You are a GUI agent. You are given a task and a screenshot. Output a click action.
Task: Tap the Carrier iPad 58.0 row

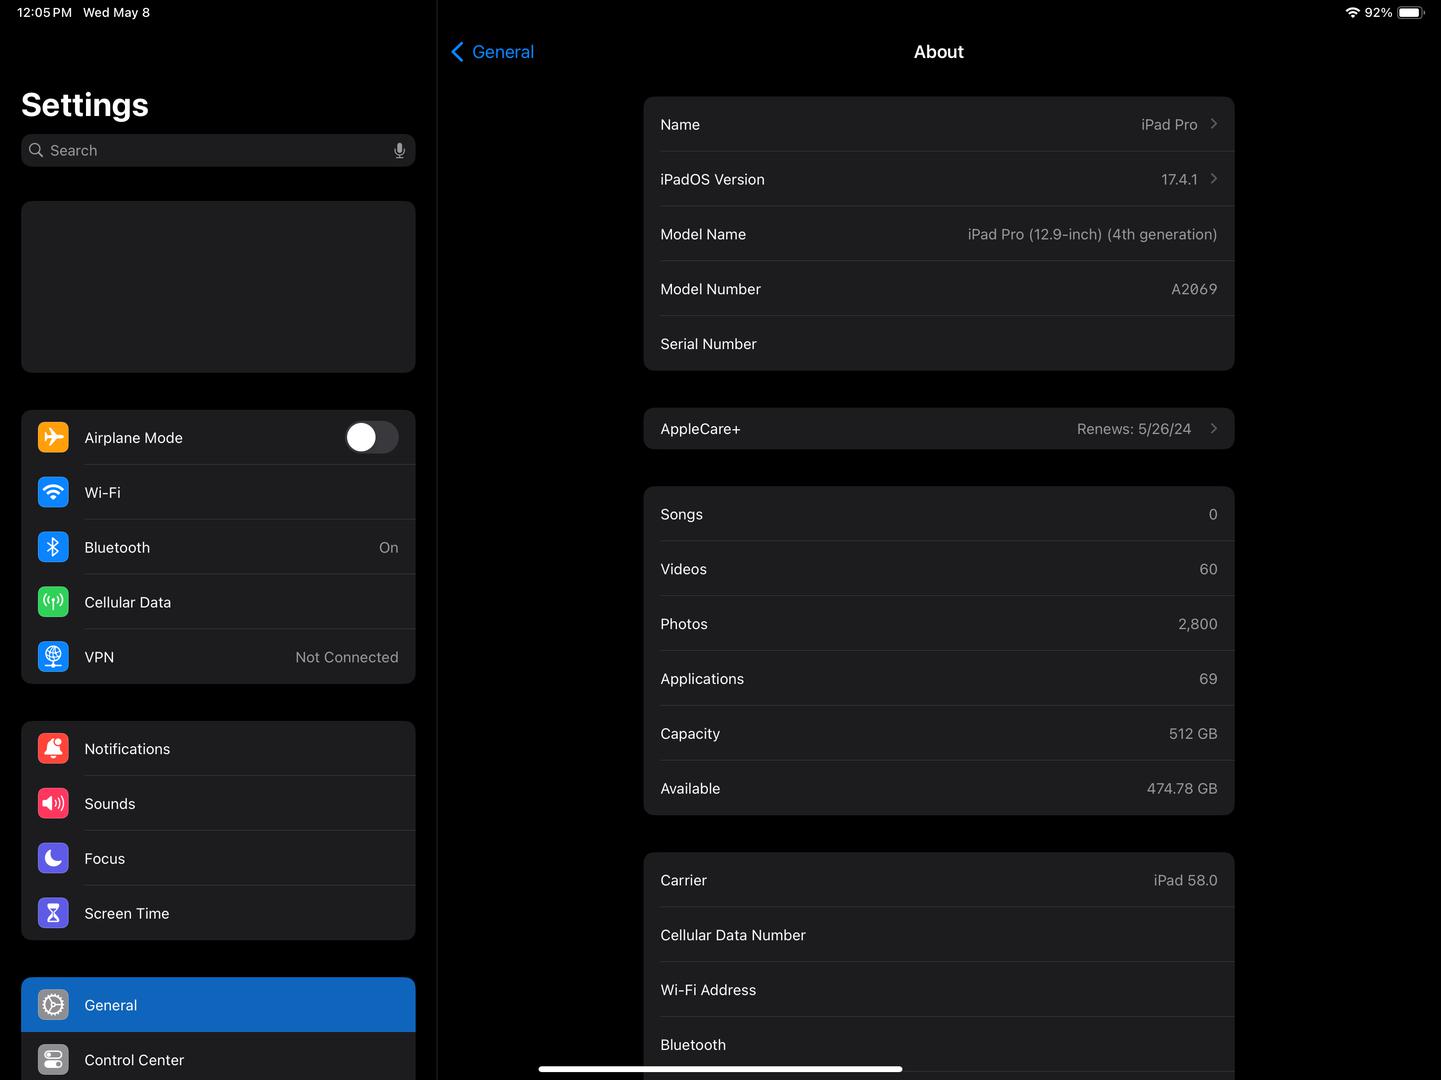tap(939, 880)
